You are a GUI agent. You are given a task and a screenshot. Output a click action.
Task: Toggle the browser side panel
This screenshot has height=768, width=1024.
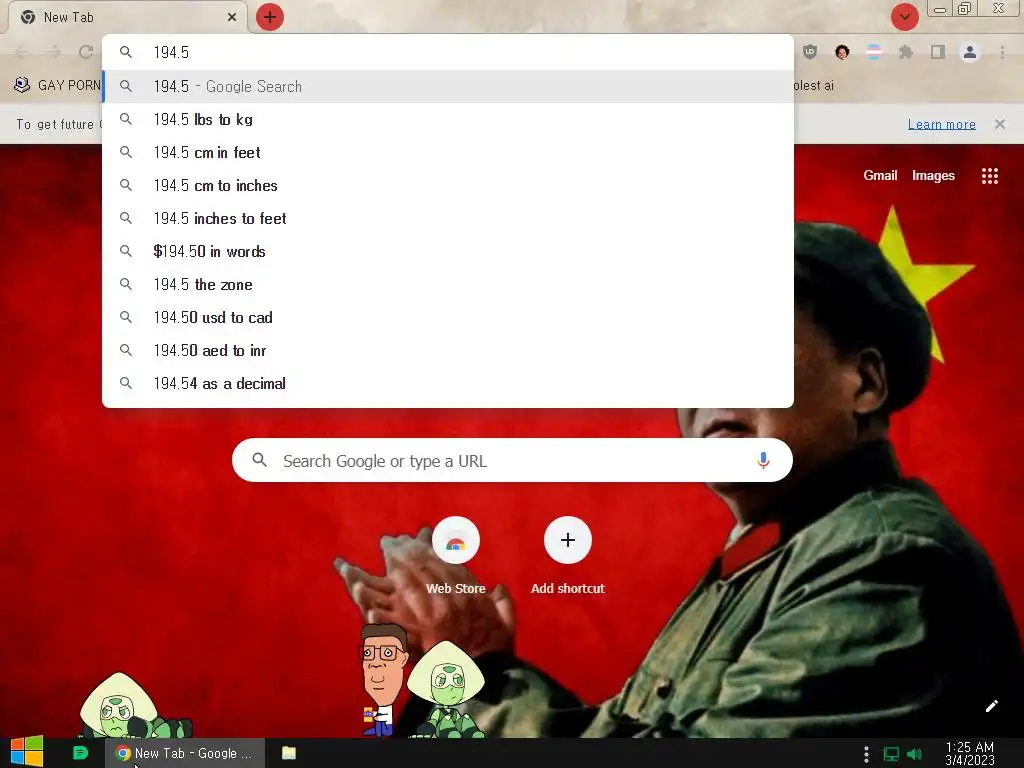937,52
